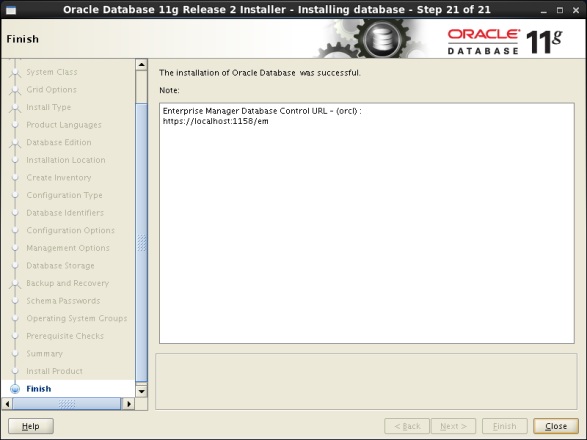Open the Help button
Viewport: 587px width, 440px height.
pos(31,426)
